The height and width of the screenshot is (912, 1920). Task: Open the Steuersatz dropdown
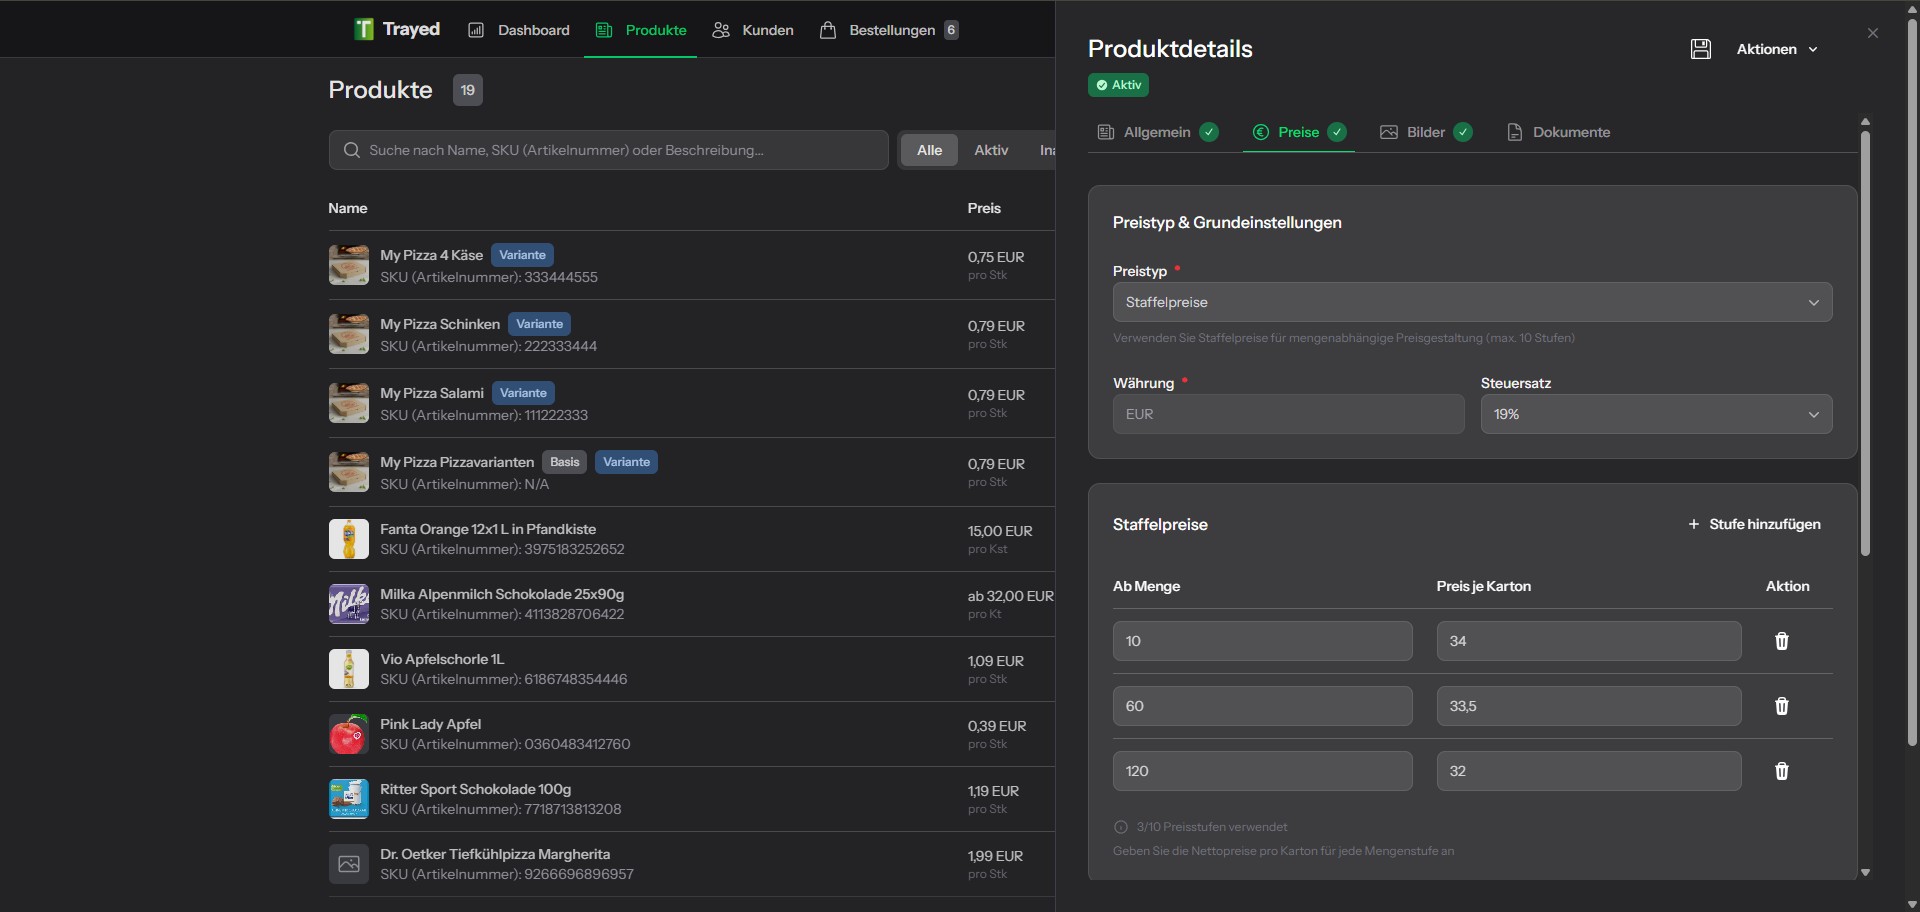pos(1656,413)
